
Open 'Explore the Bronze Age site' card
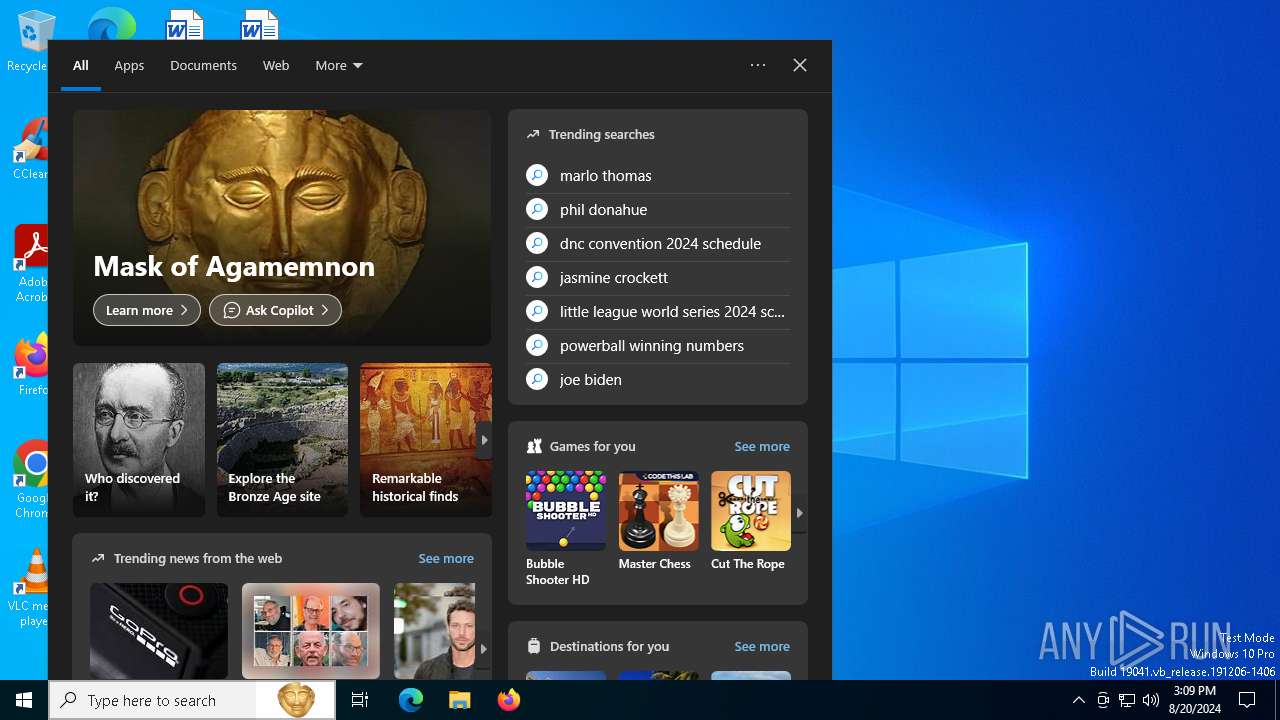pyautogui.click(x=282, y=440)
